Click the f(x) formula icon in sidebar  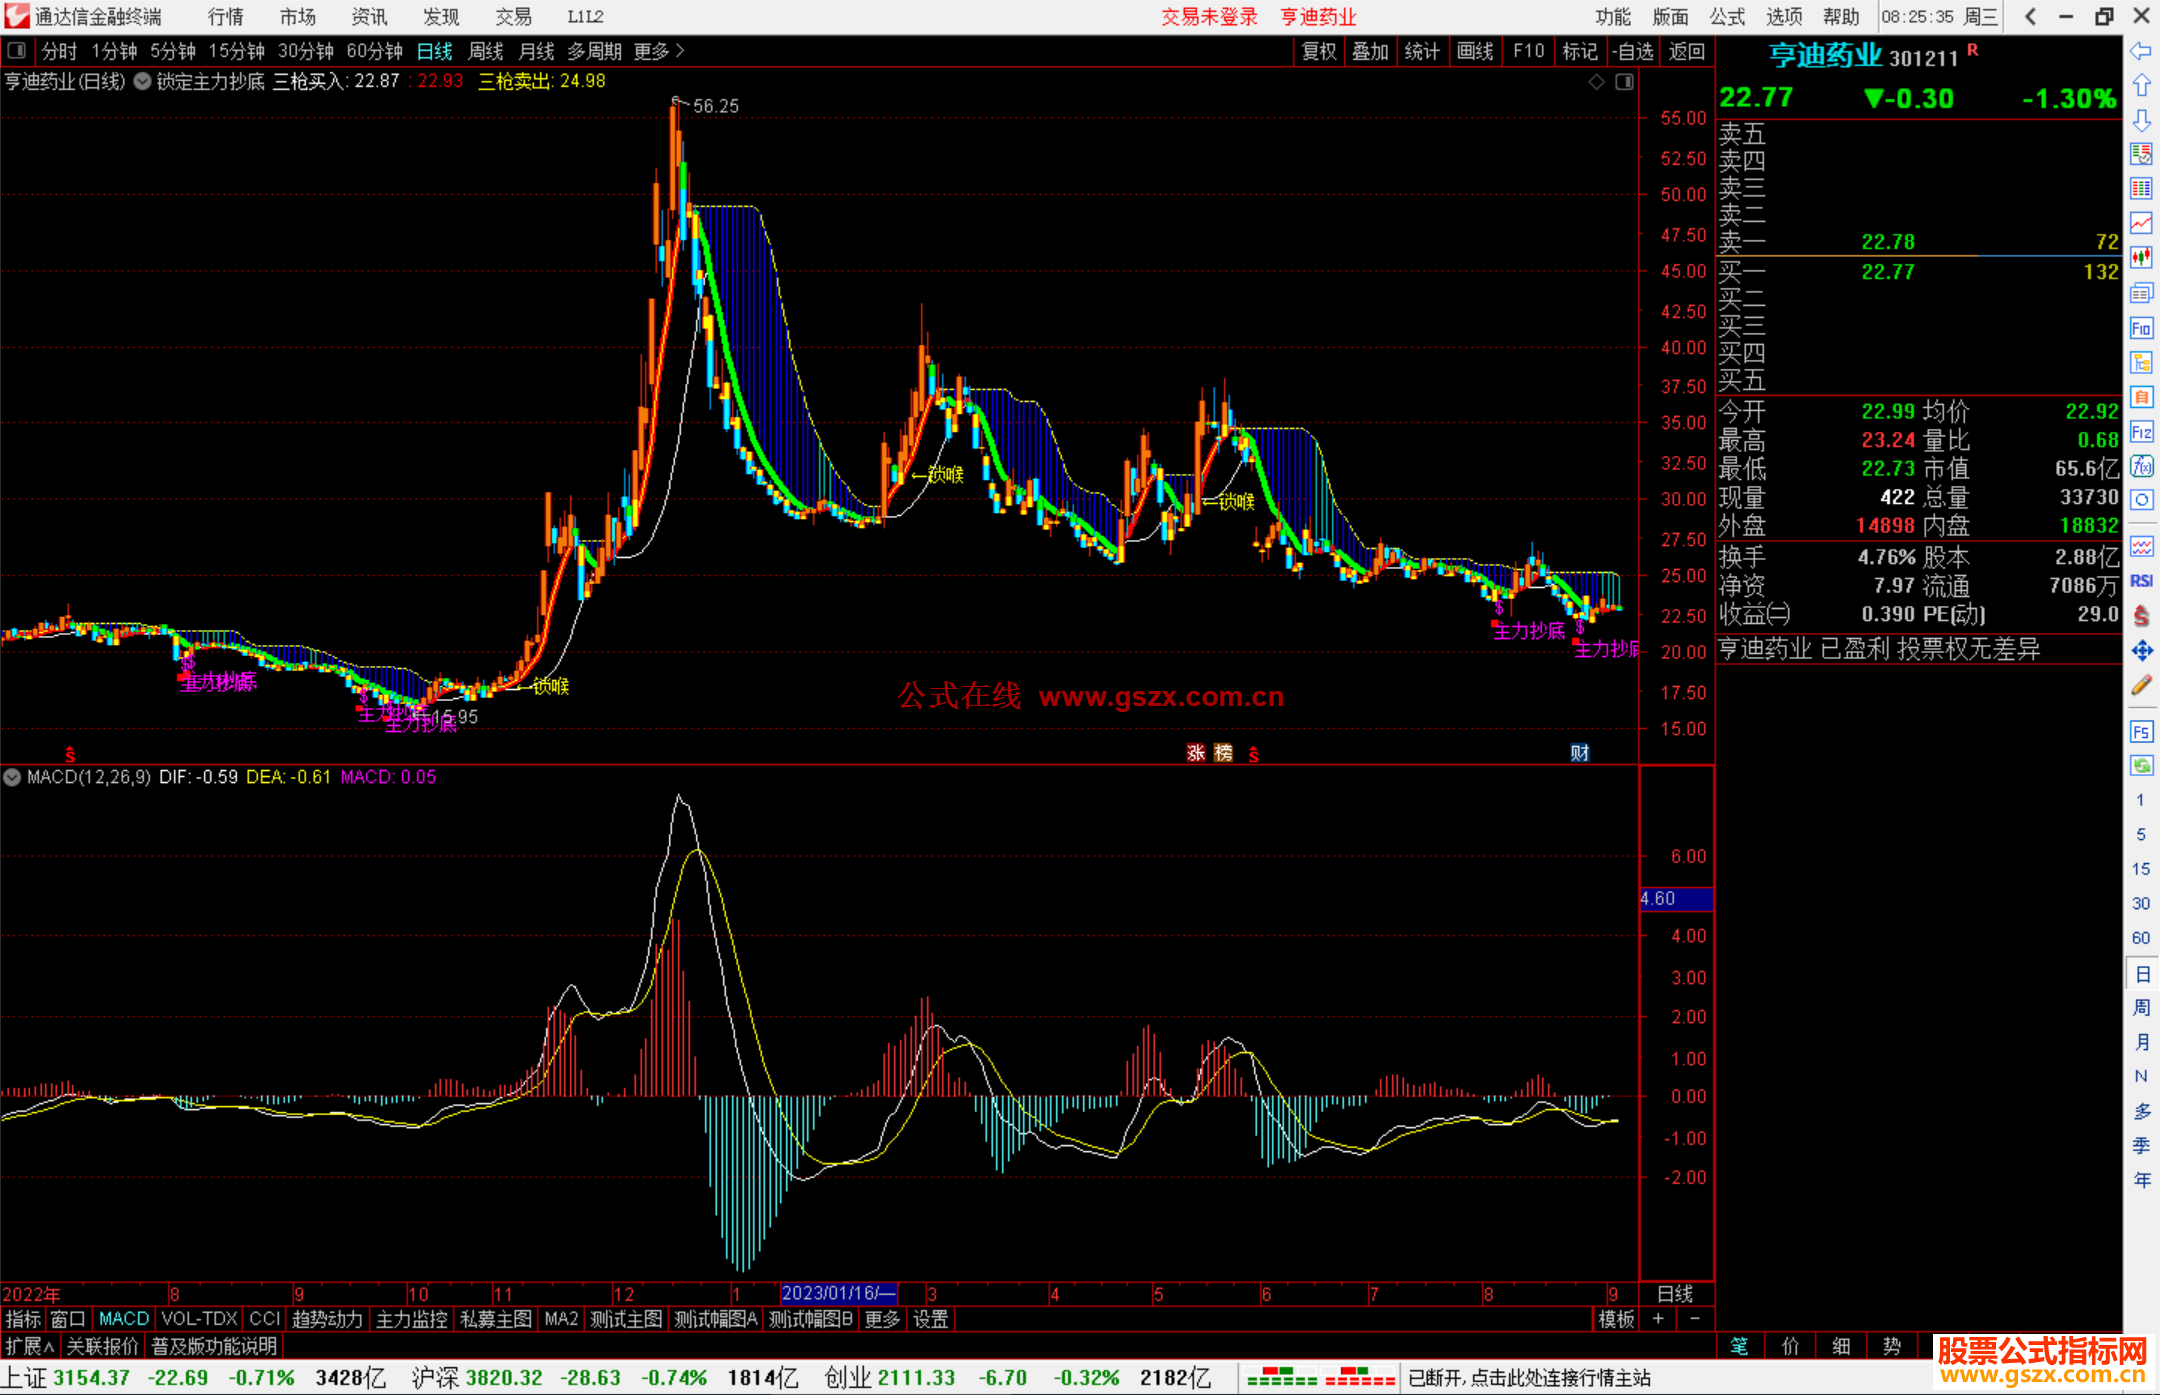pos(2141,466)
